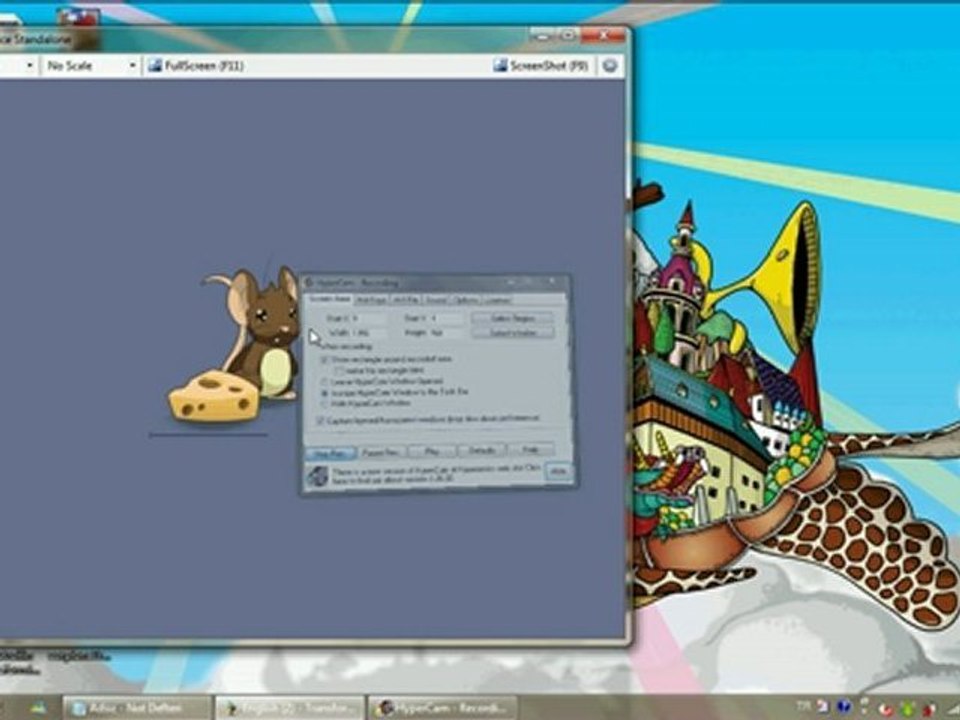Click the Width input field

369,333
